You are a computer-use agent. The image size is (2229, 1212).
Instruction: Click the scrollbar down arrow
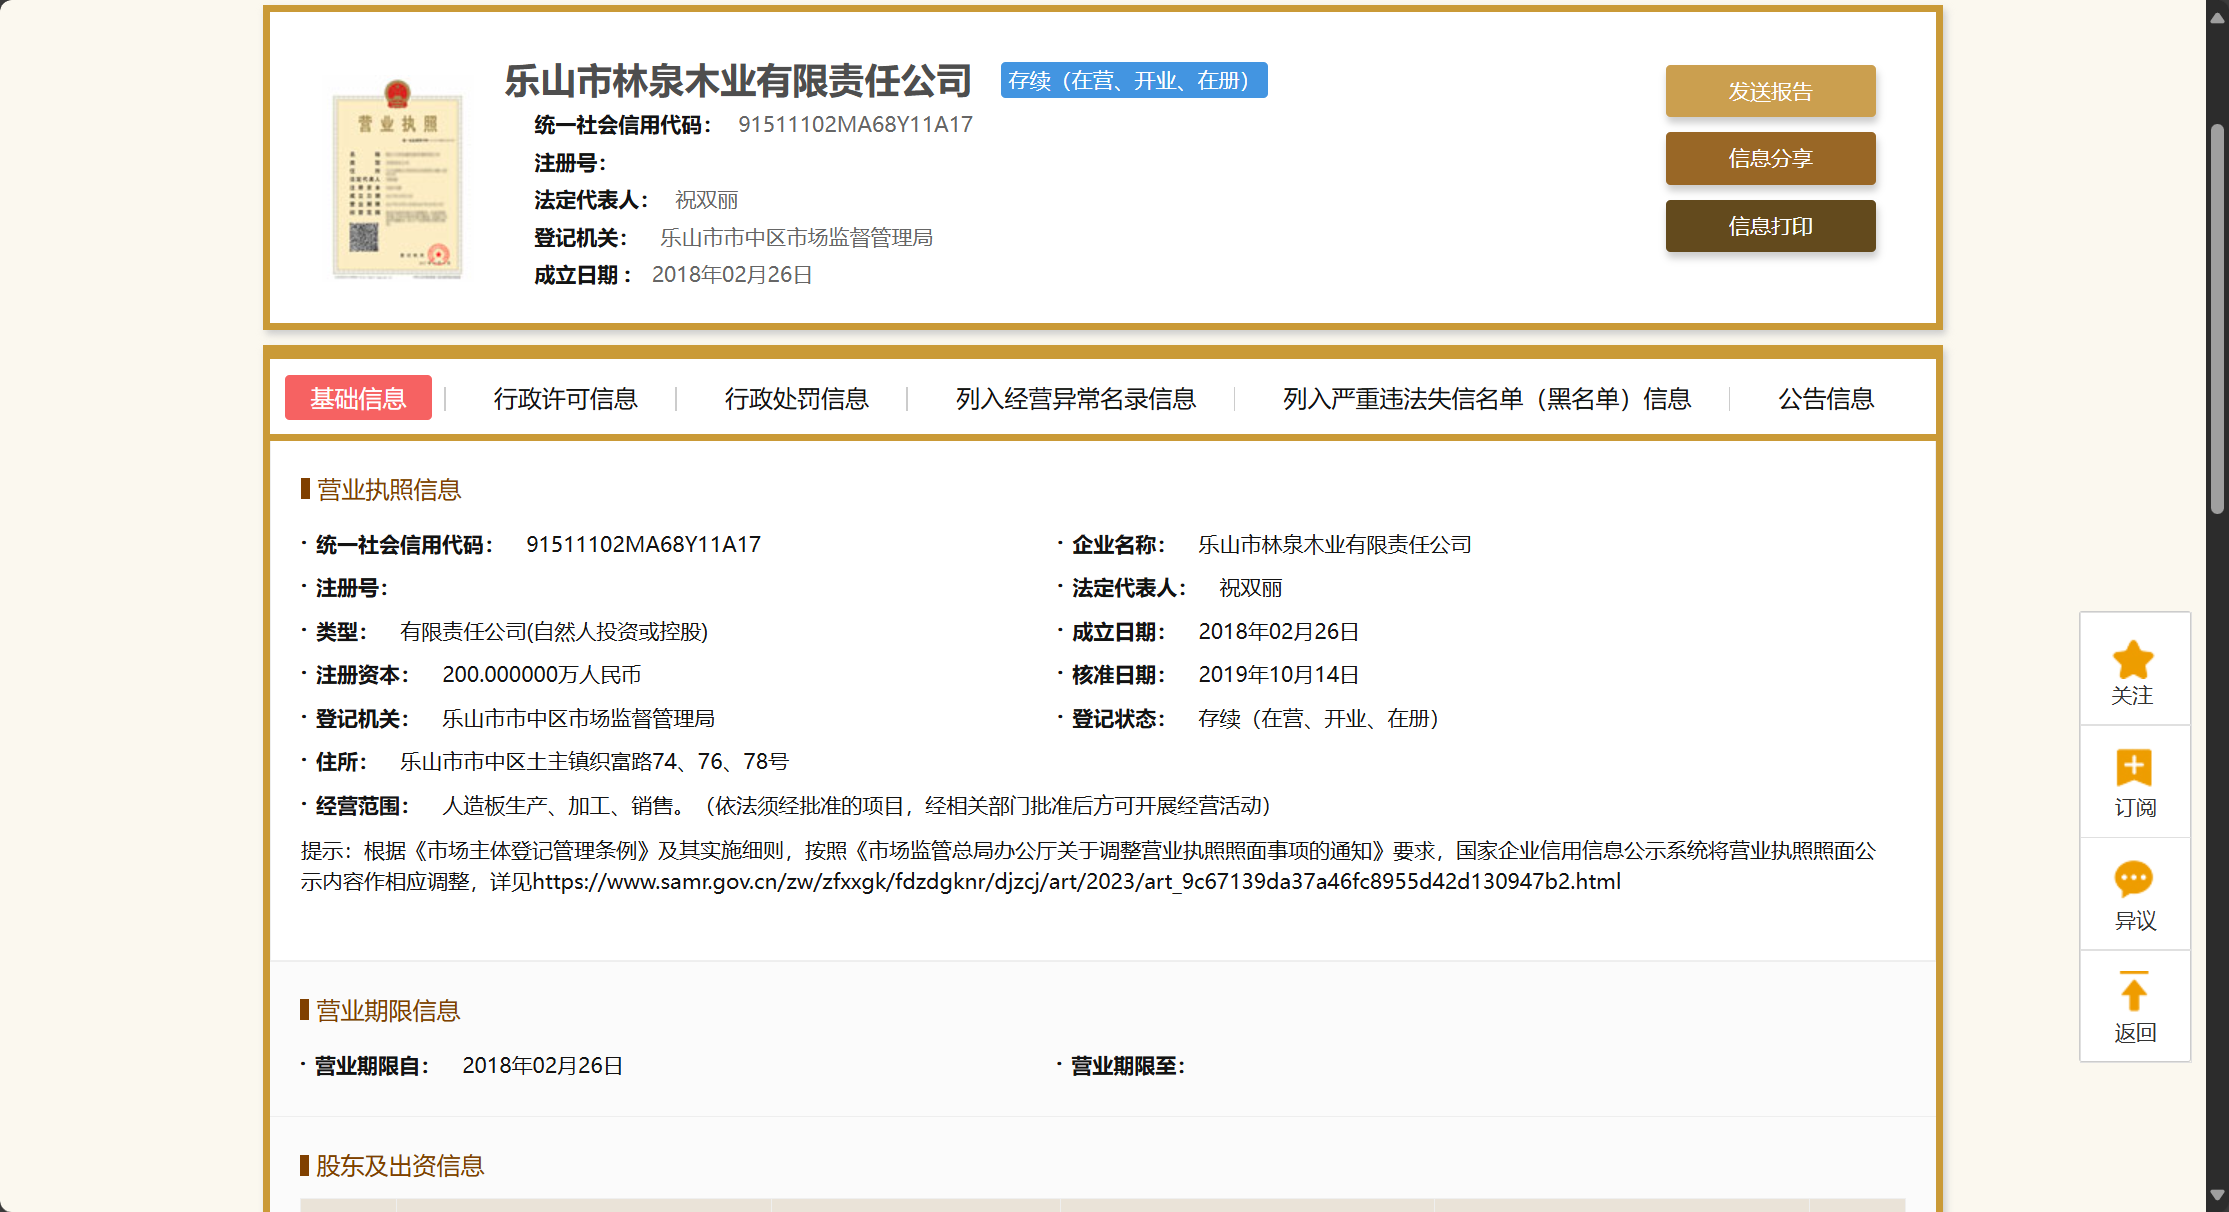point(2217,1195)
